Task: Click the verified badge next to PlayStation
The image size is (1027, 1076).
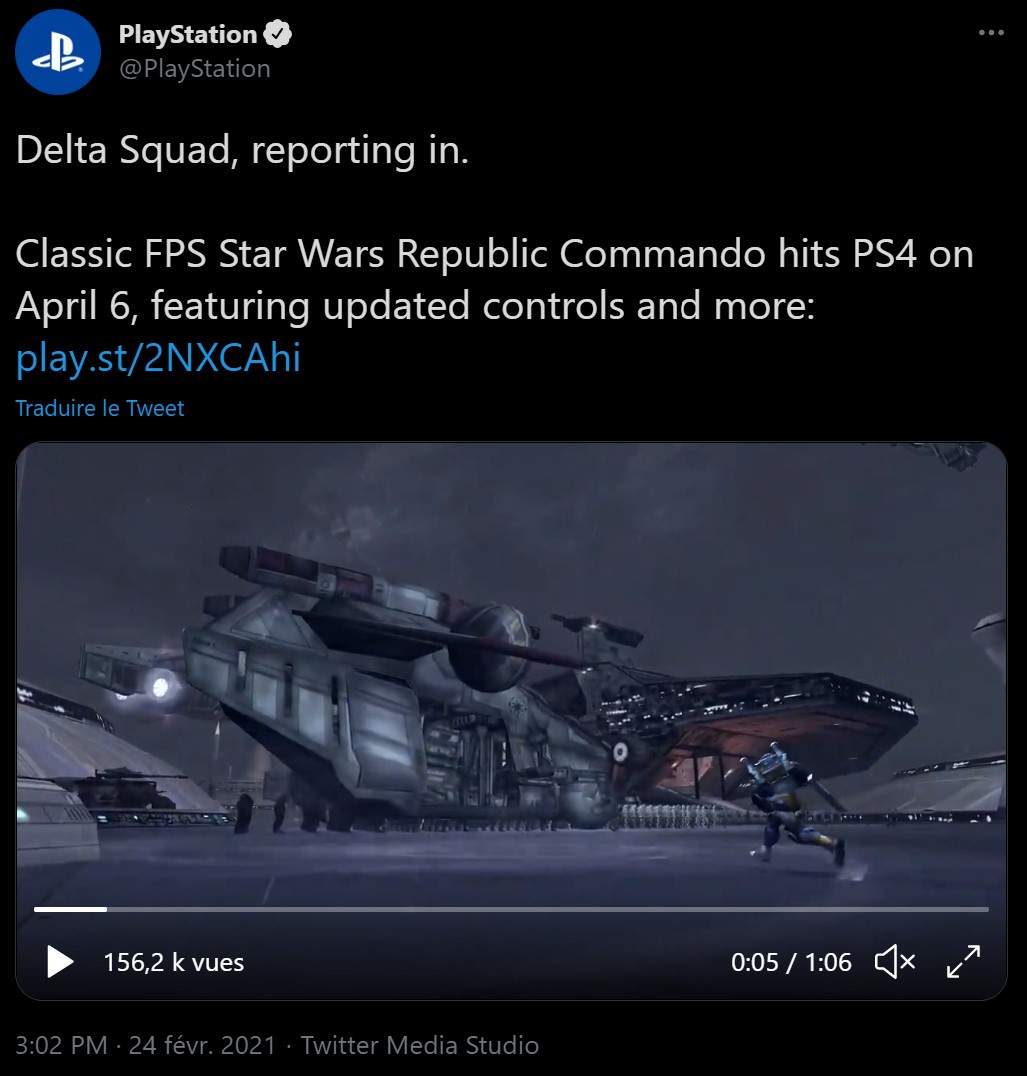Action: (277, 34)
